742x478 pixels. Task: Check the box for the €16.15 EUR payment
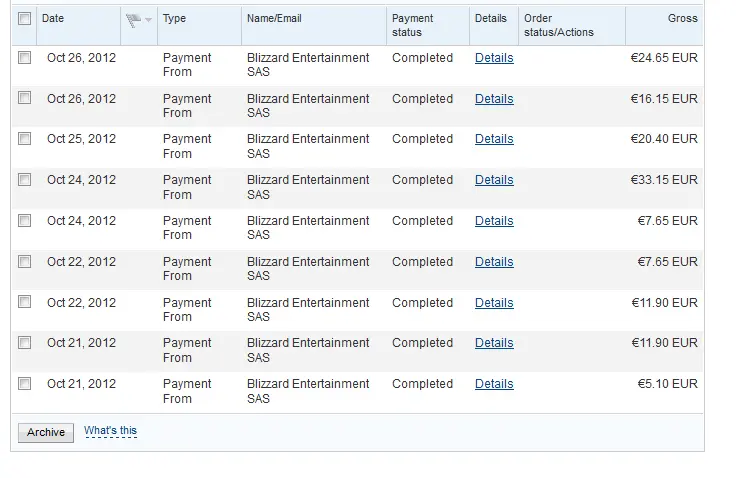pyautogui.click(x=25, y=98)
